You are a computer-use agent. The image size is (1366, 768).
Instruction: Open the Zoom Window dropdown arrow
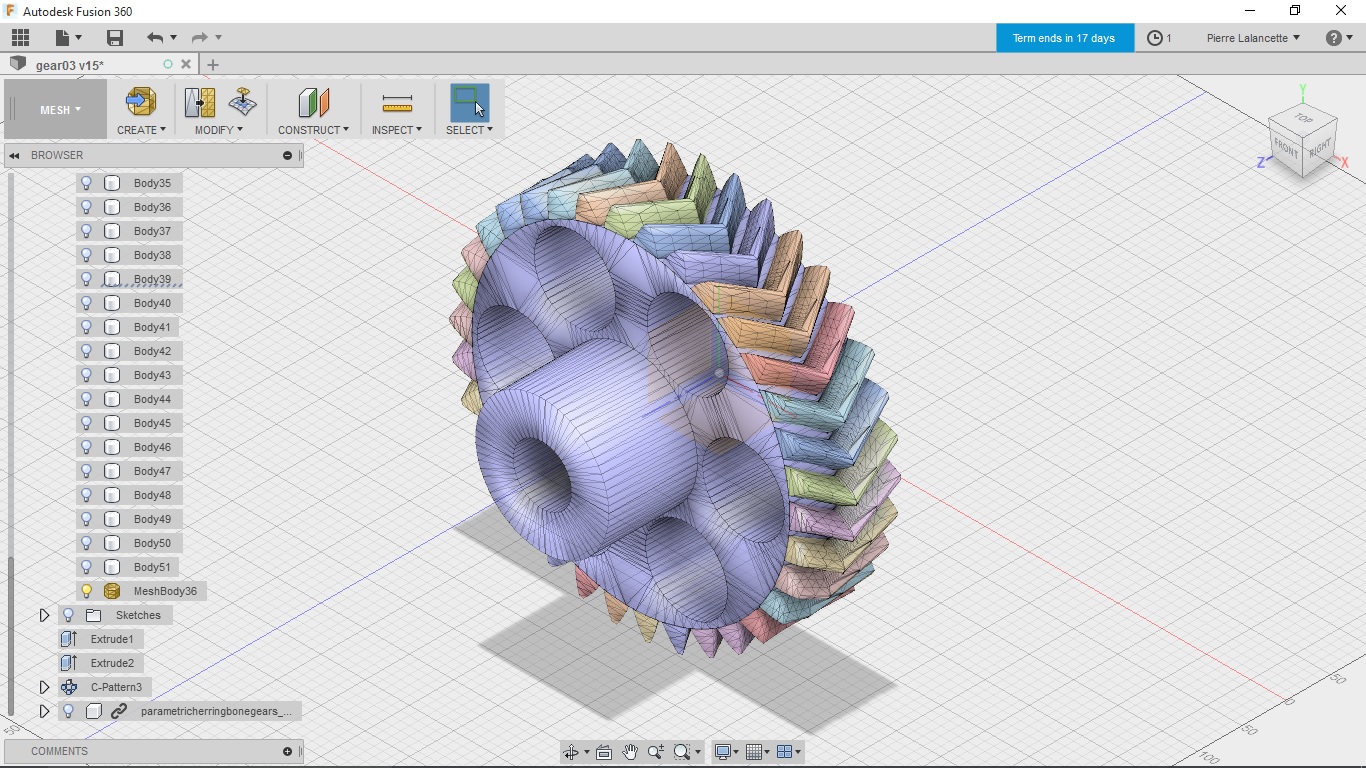point(696,753)
